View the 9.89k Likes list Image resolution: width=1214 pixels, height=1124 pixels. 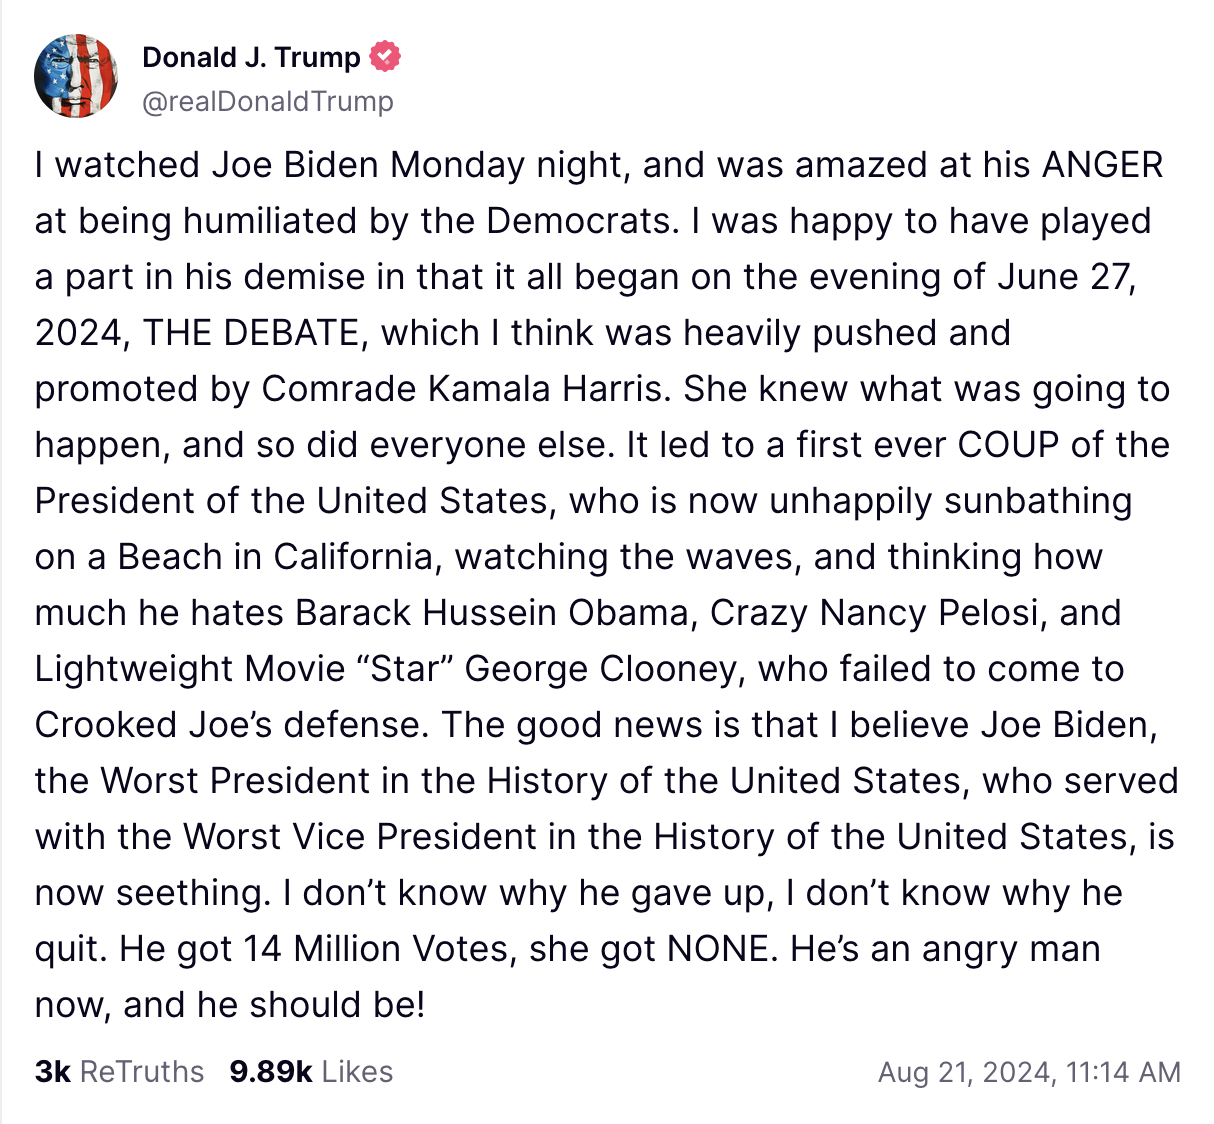coord(311,1072)
